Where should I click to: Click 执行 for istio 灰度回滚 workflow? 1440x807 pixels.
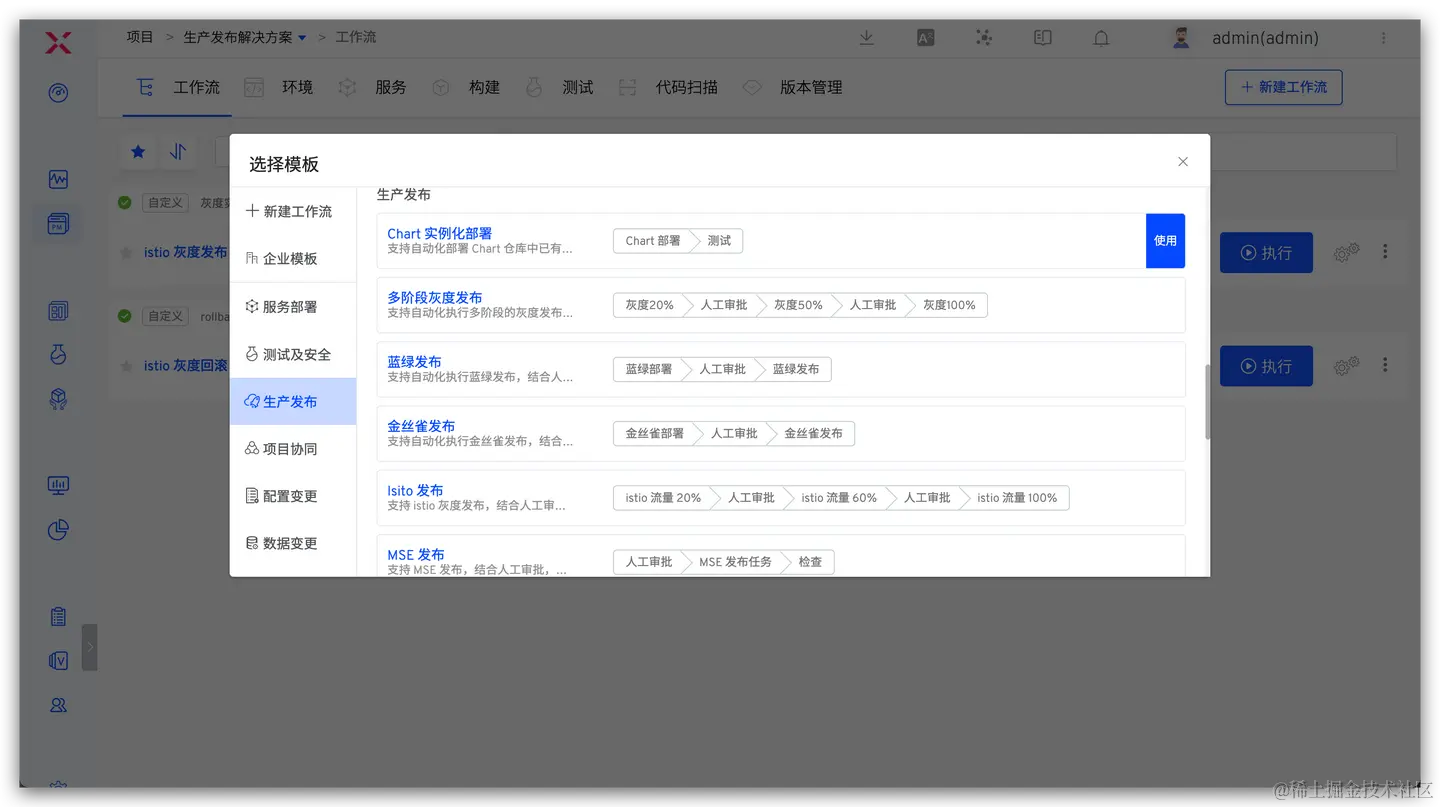pyautogui.click(x=1266, y=366)
